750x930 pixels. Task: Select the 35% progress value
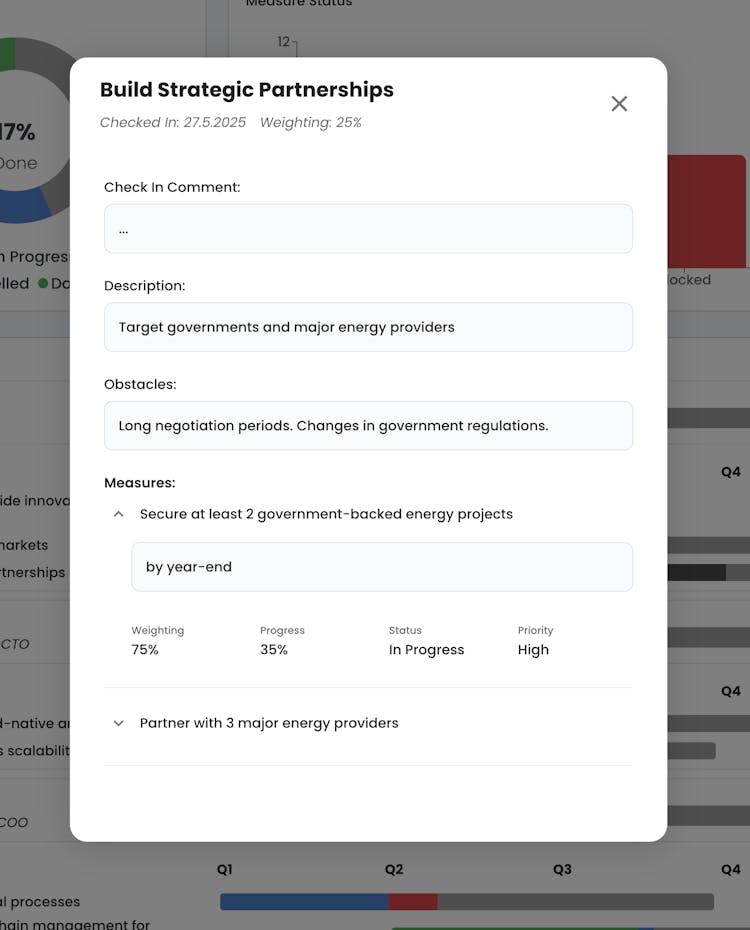[274, 650]
